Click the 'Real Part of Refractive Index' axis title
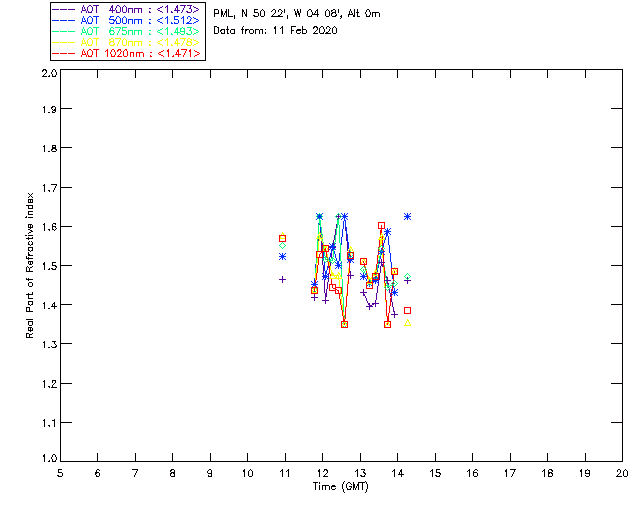The width and height of the screenshot is (640, 512). (30, 265)
